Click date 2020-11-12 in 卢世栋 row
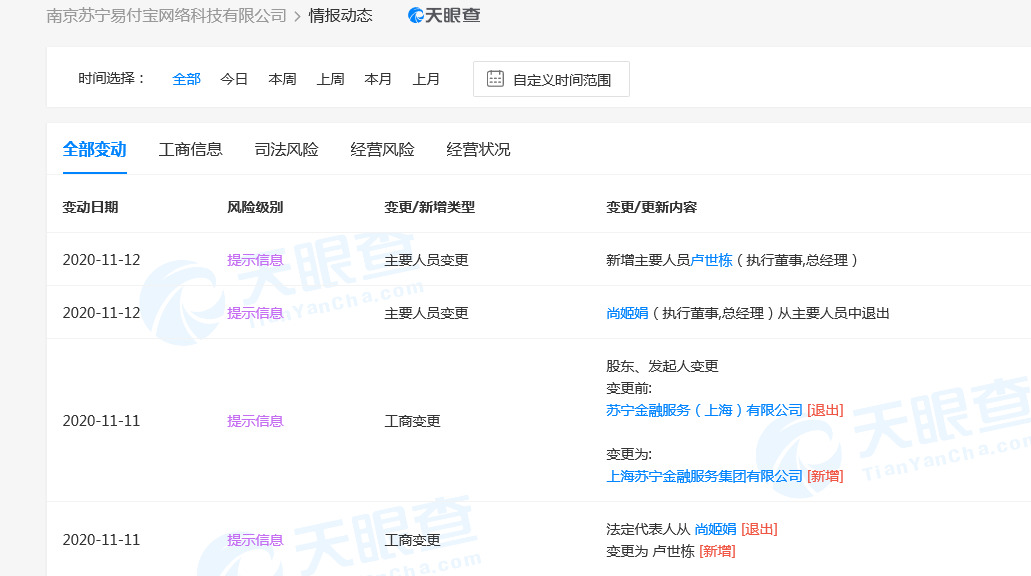This screenshot has height=576, width=1031. (x=101, y=260)
